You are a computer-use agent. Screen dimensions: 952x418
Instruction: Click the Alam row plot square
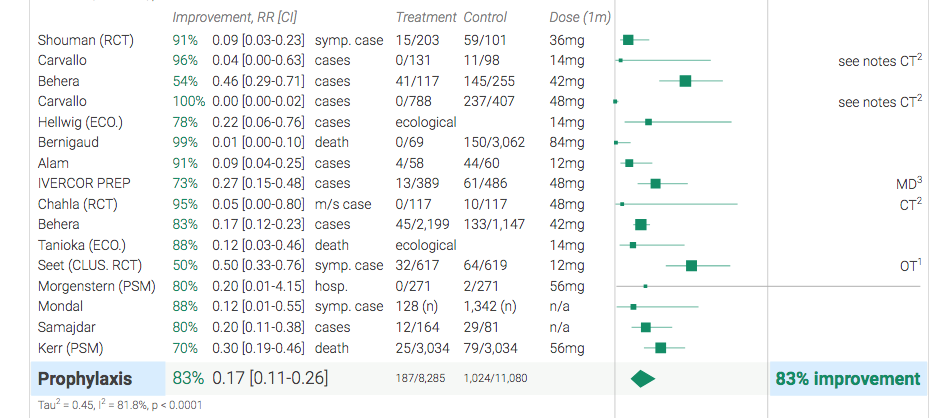[629, 163]
